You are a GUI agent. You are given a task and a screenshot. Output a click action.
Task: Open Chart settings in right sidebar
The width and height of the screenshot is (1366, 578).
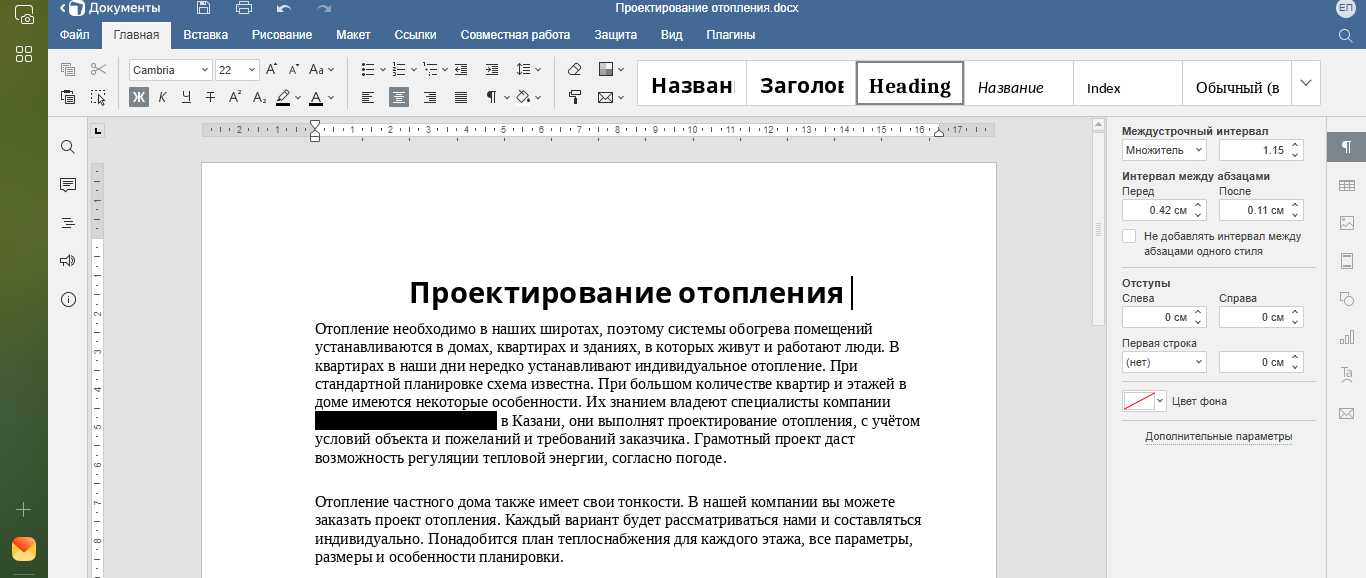1346,337
